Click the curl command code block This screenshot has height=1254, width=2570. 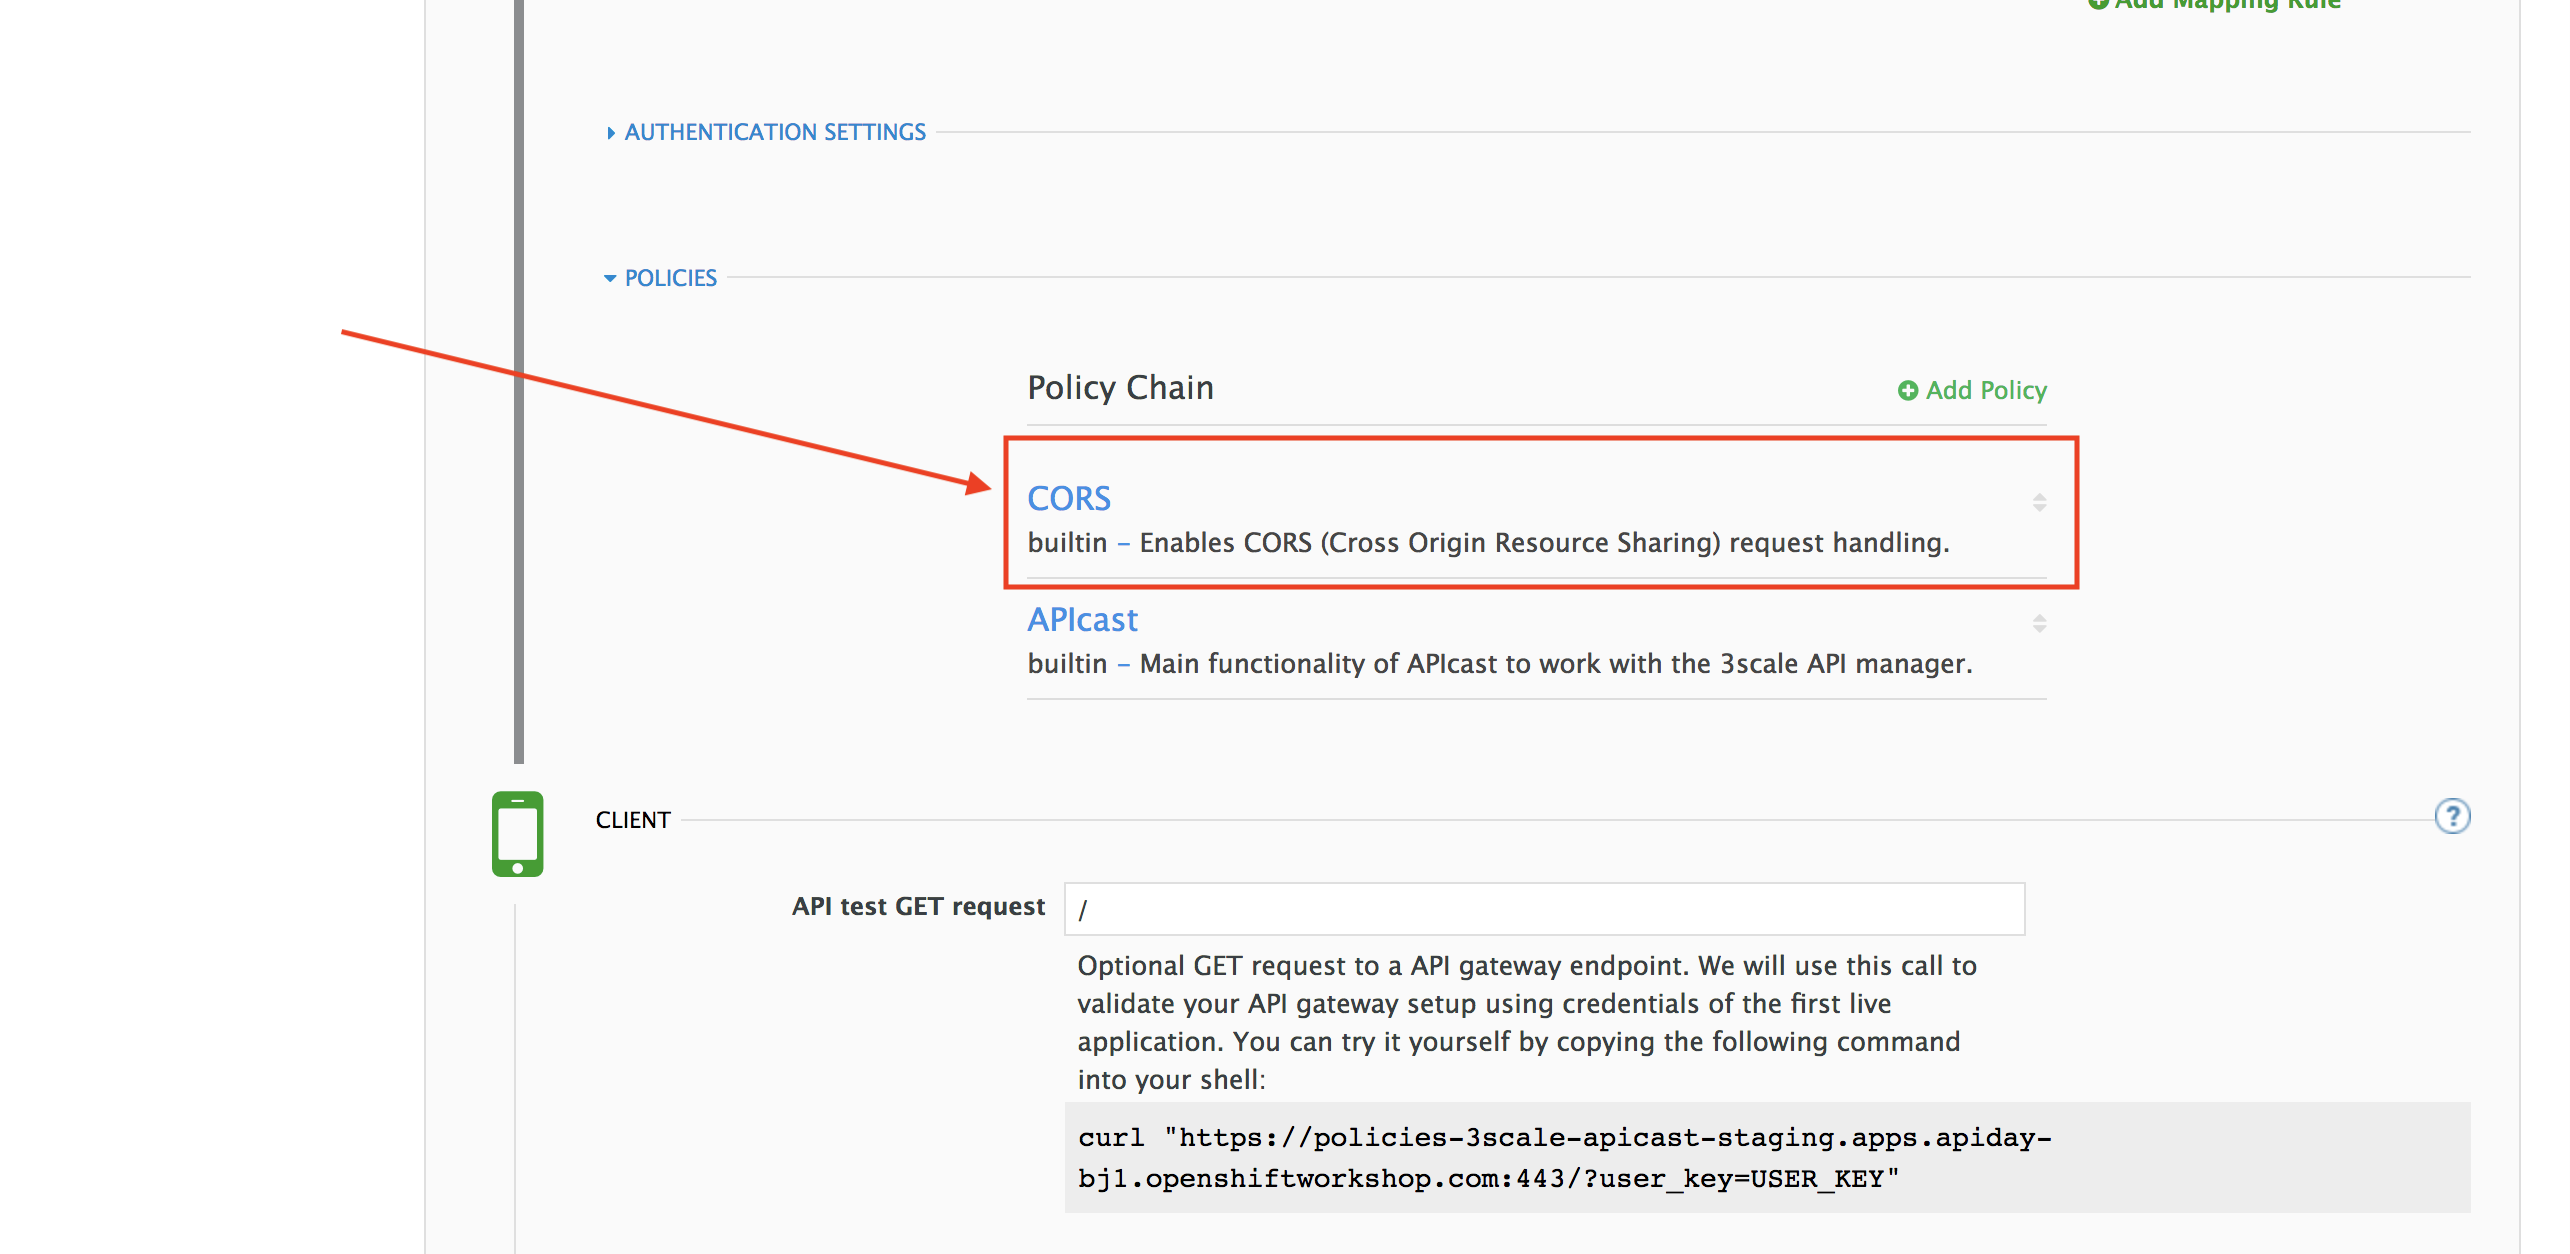[x=1767, y=1158]
